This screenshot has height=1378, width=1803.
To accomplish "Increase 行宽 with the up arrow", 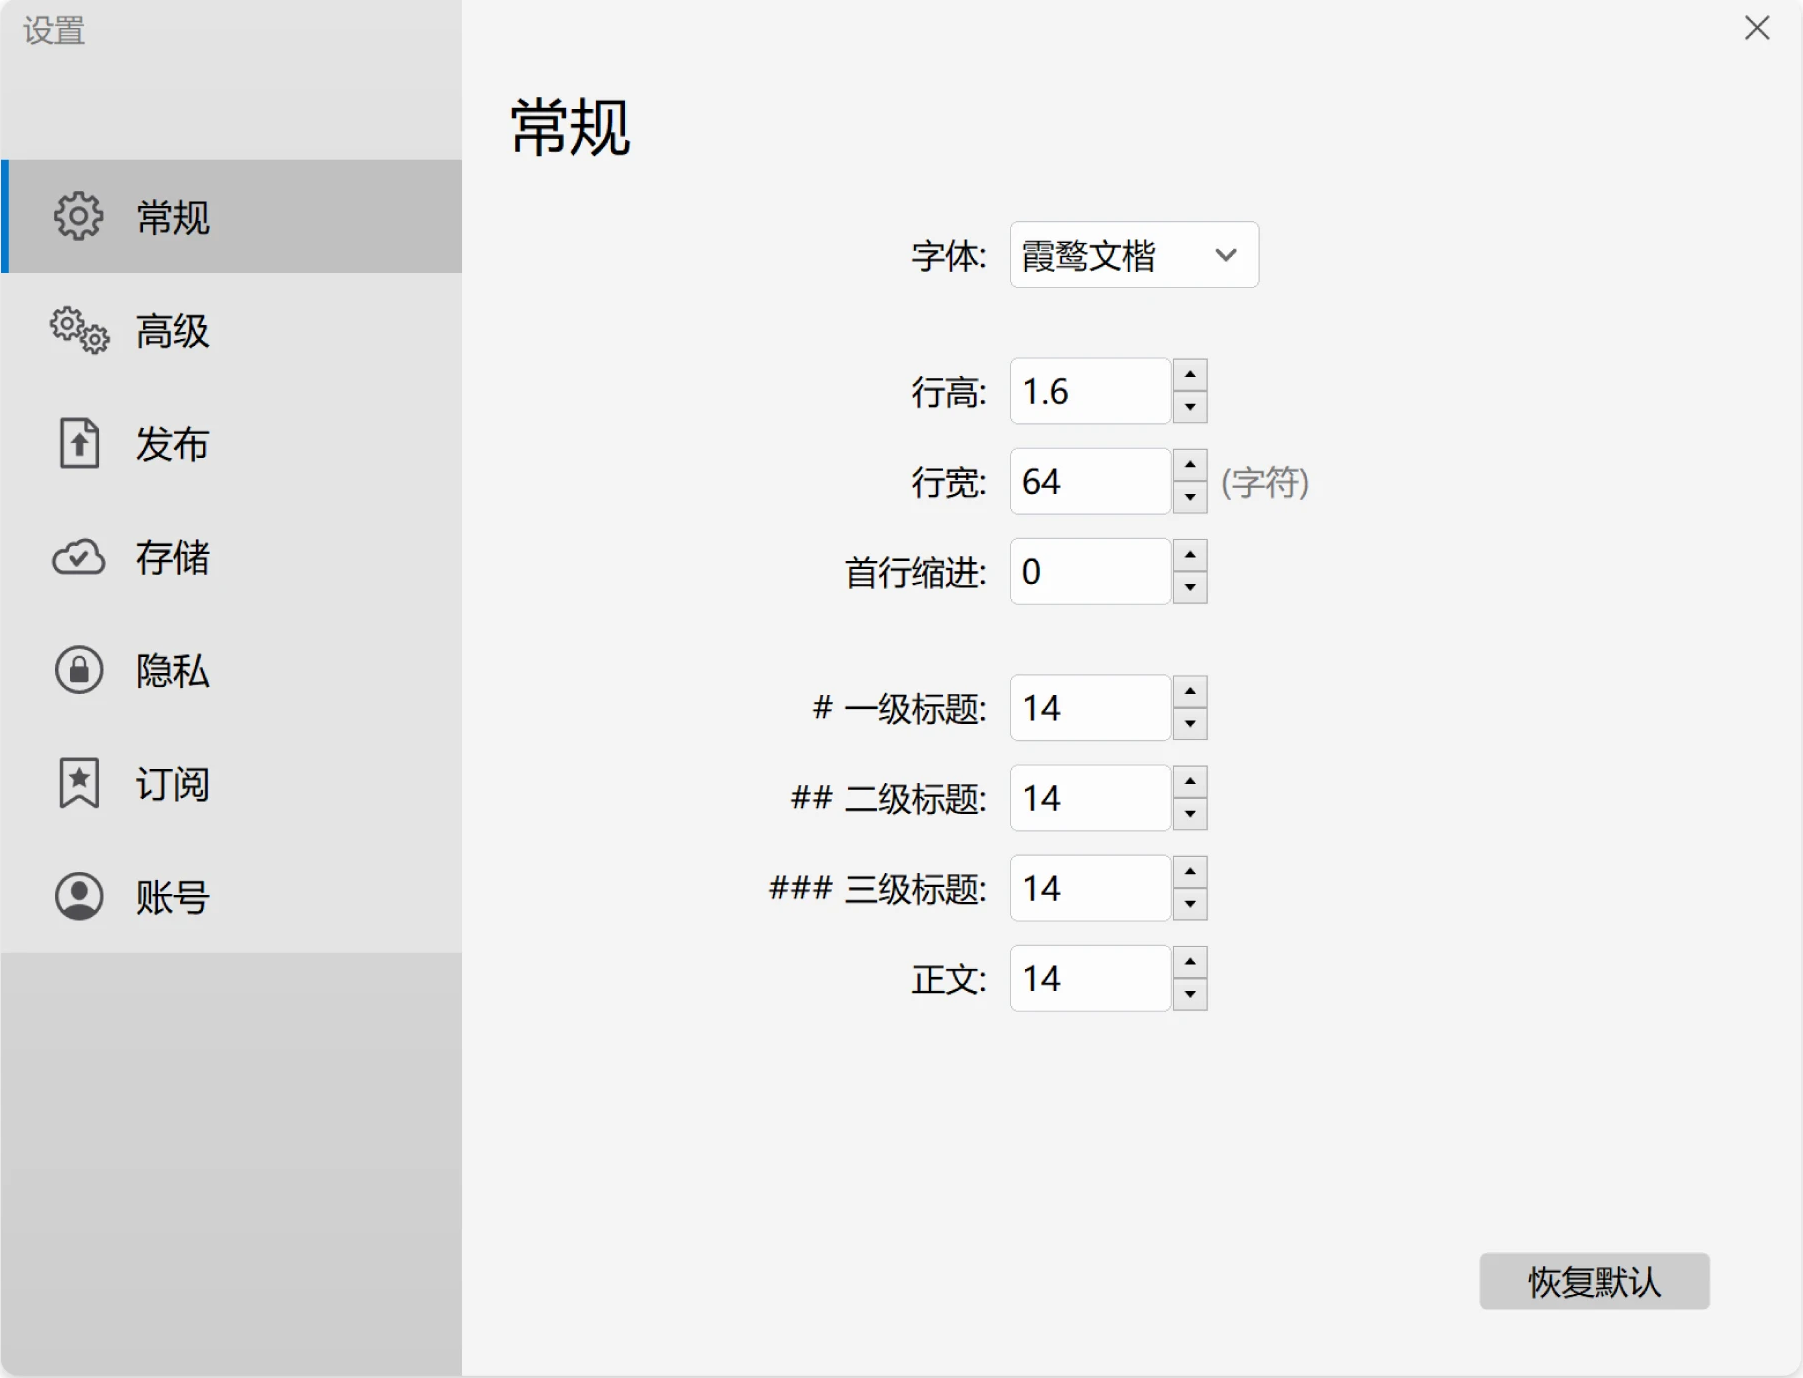I will pos(1190,465).
